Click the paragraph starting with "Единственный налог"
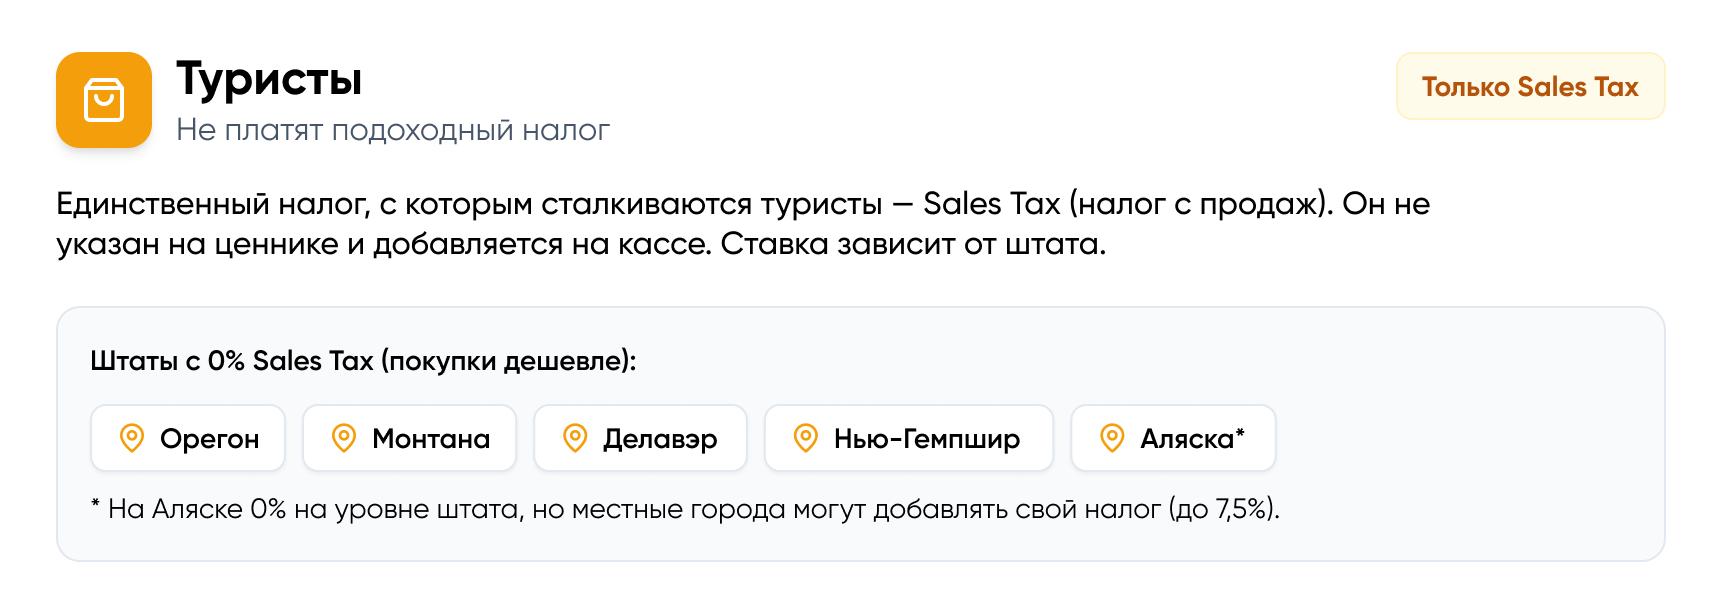The width and height of the screenshot is (1722, 614). click(742, 224)
